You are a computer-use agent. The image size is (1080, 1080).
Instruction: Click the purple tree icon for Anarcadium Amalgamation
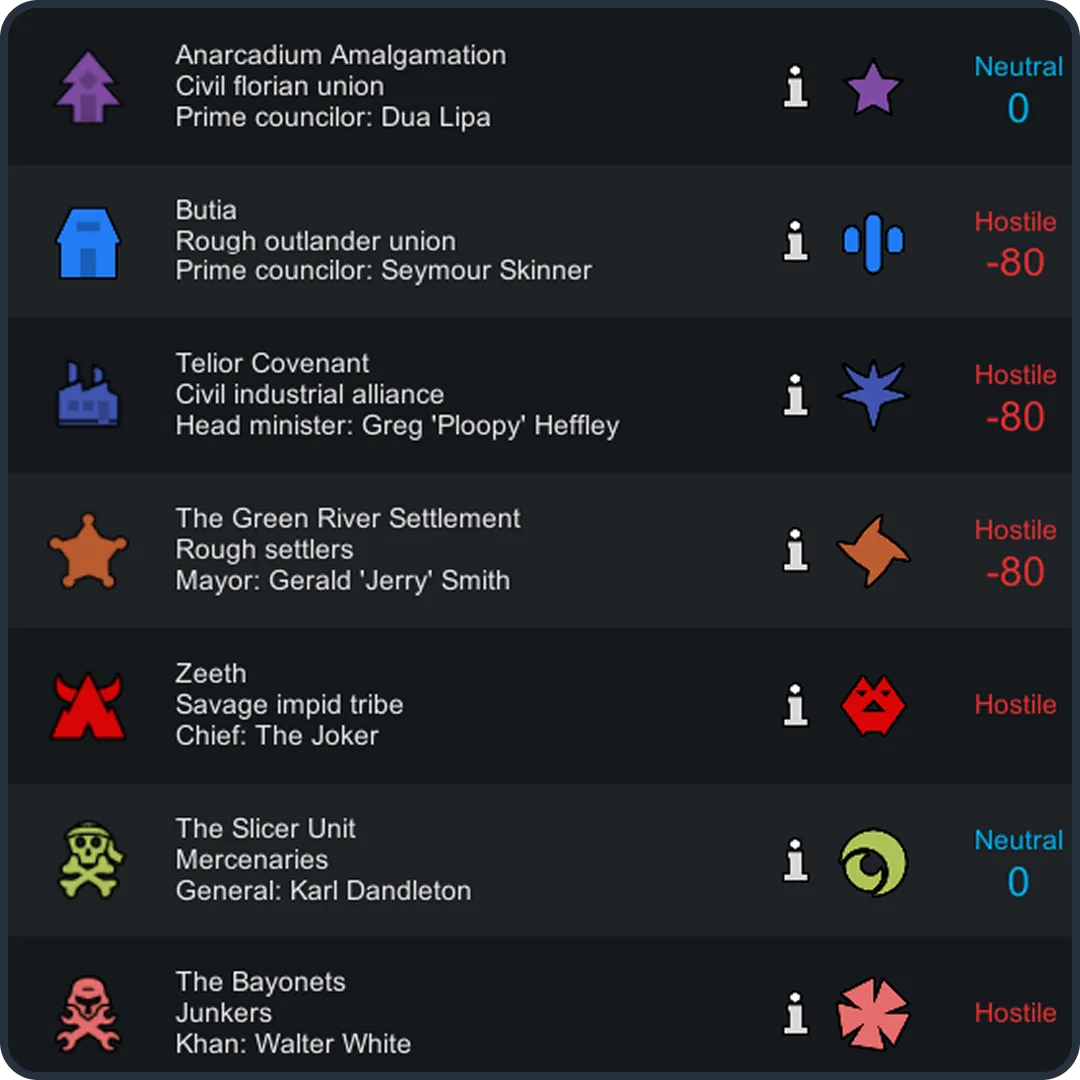pyautogui.click(x=88, y=88)
